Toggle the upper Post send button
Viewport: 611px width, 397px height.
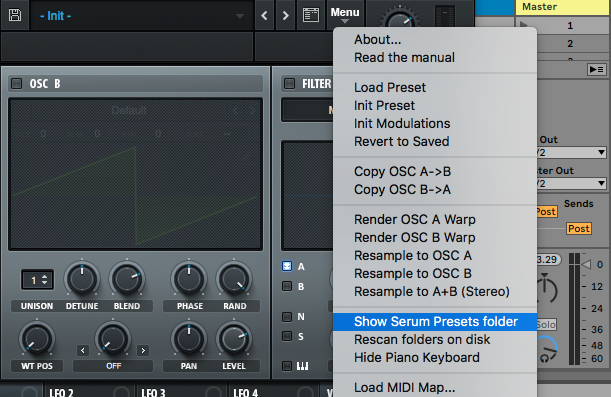[x=547, y=212]
